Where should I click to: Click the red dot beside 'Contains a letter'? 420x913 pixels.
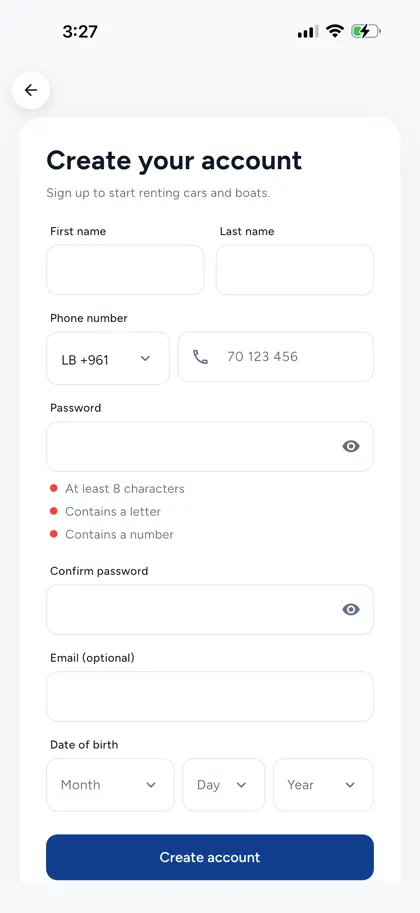click(54, 511)
